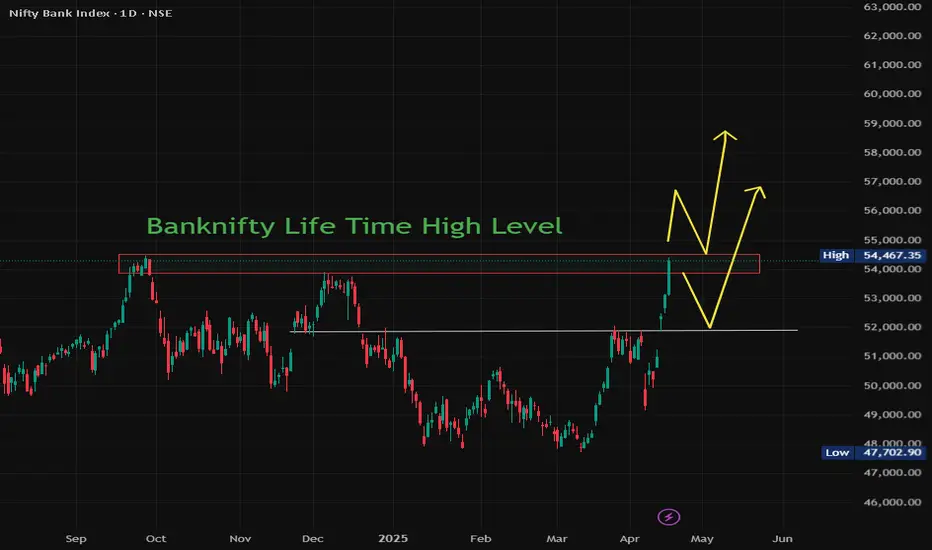Click the 46,000.00 price axis label
The width and height of the screenshot is (932, 550).
point(892,502)
